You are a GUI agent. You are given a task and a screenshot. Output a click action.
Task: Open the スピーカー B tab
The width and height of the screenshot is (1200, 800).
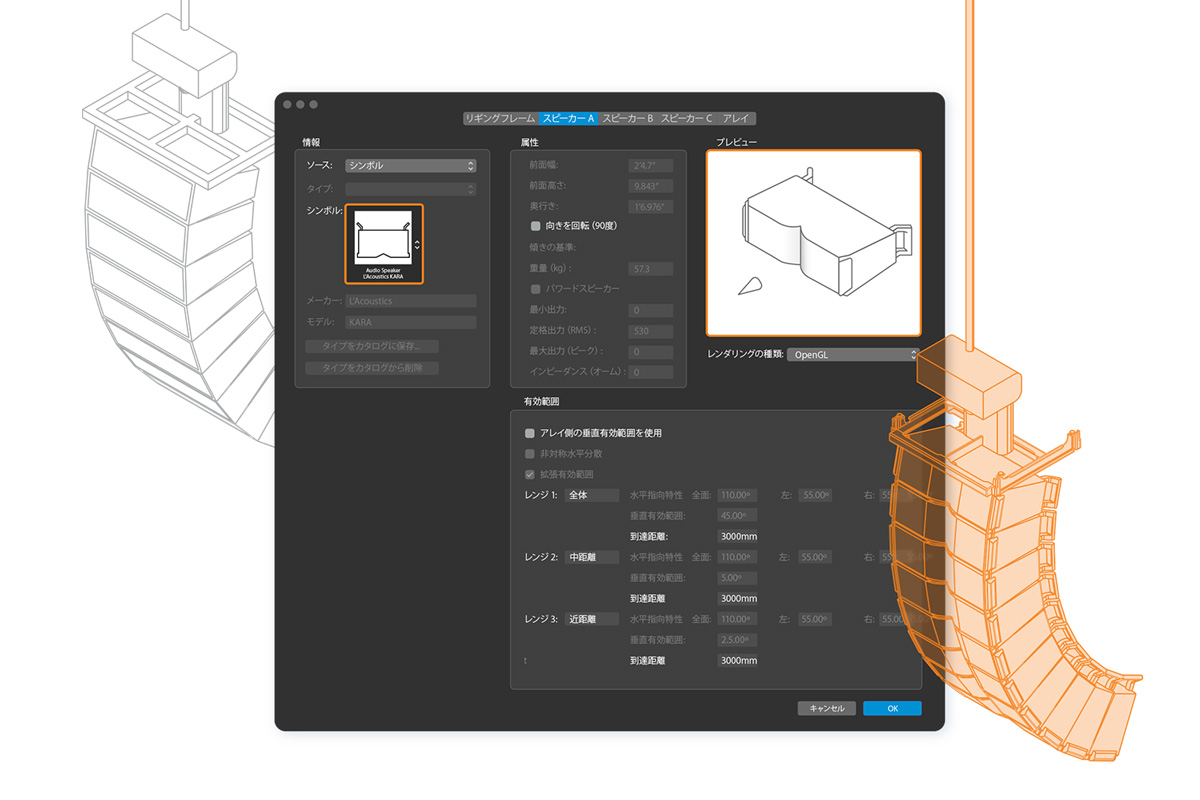(628, 118)
